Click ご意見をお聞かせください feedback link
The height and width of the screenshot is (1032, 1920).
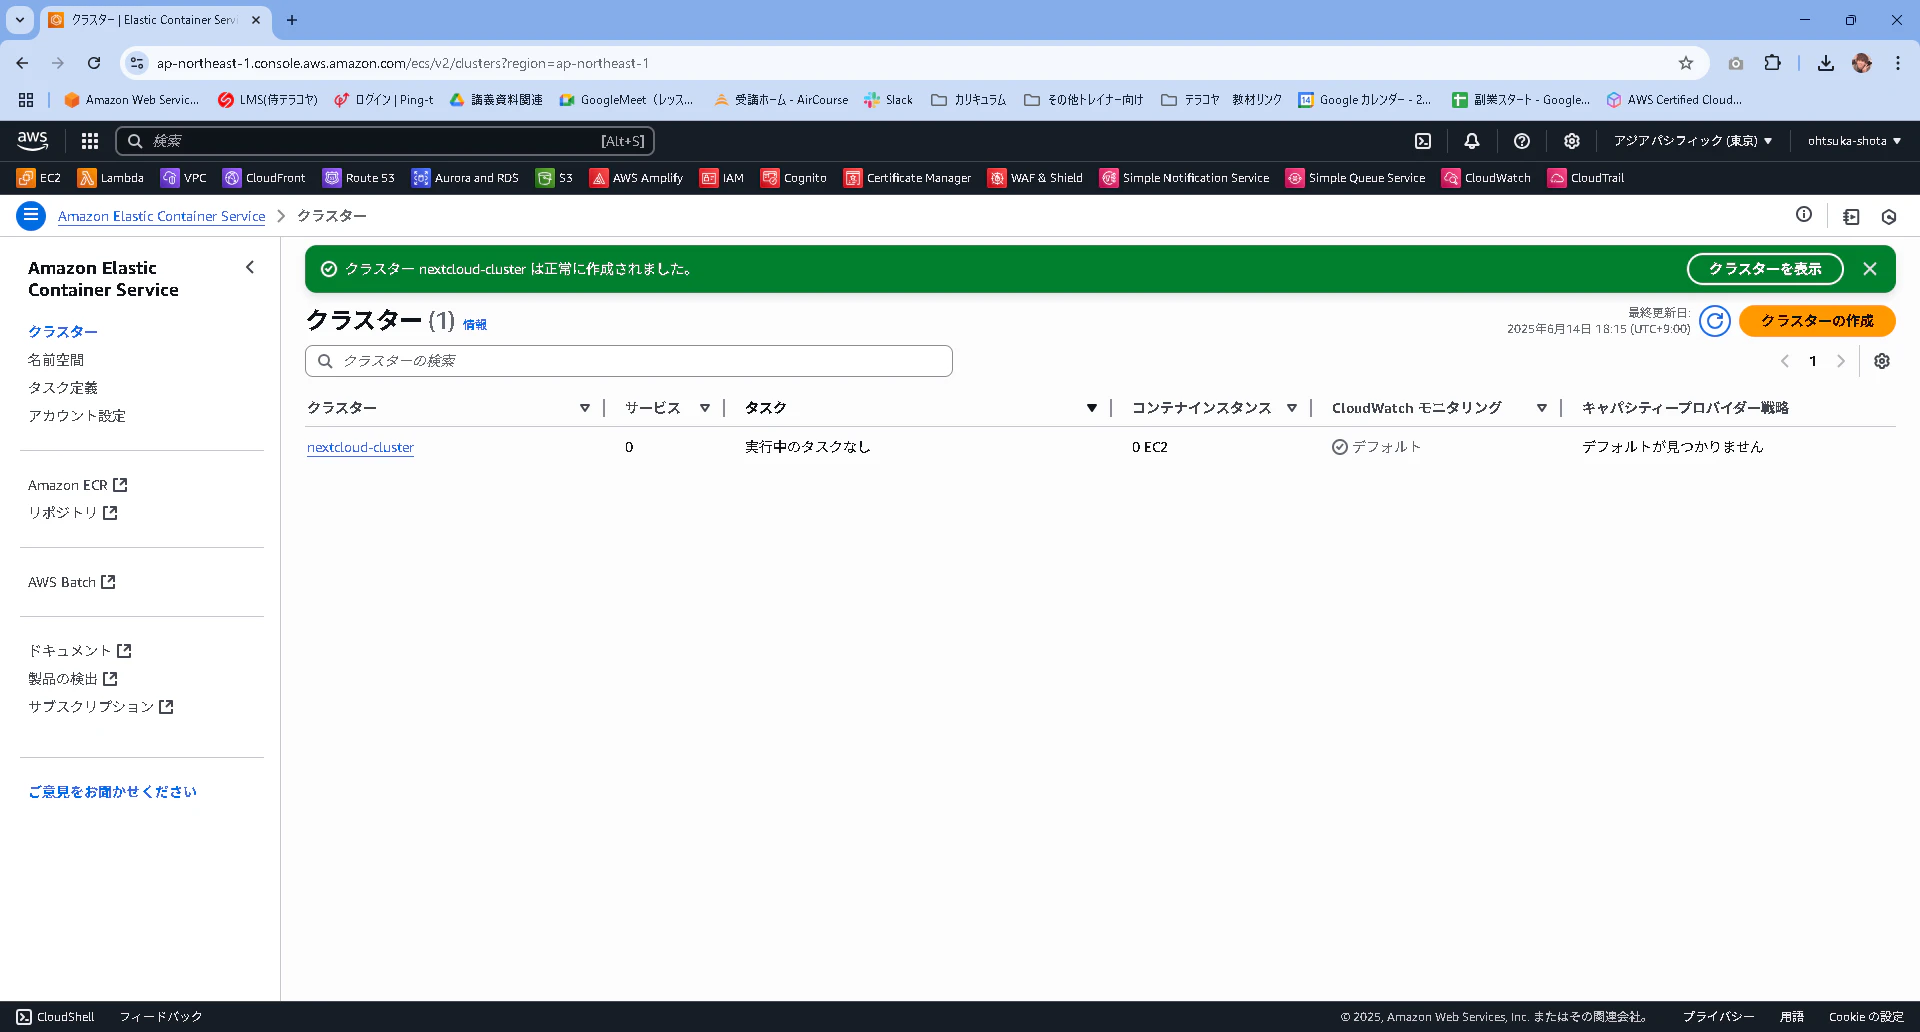coord(113,792)
